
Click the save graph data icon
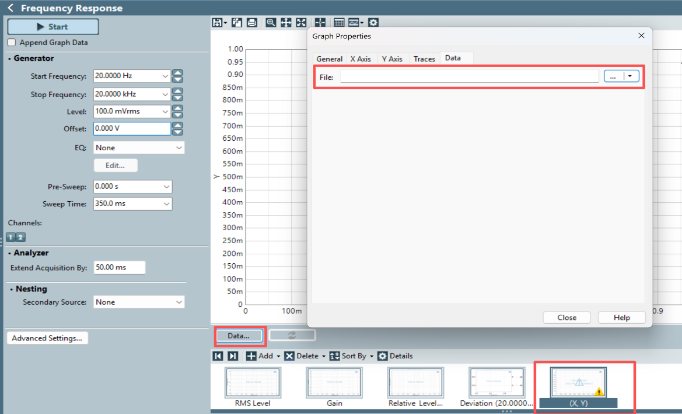point(217,22)
